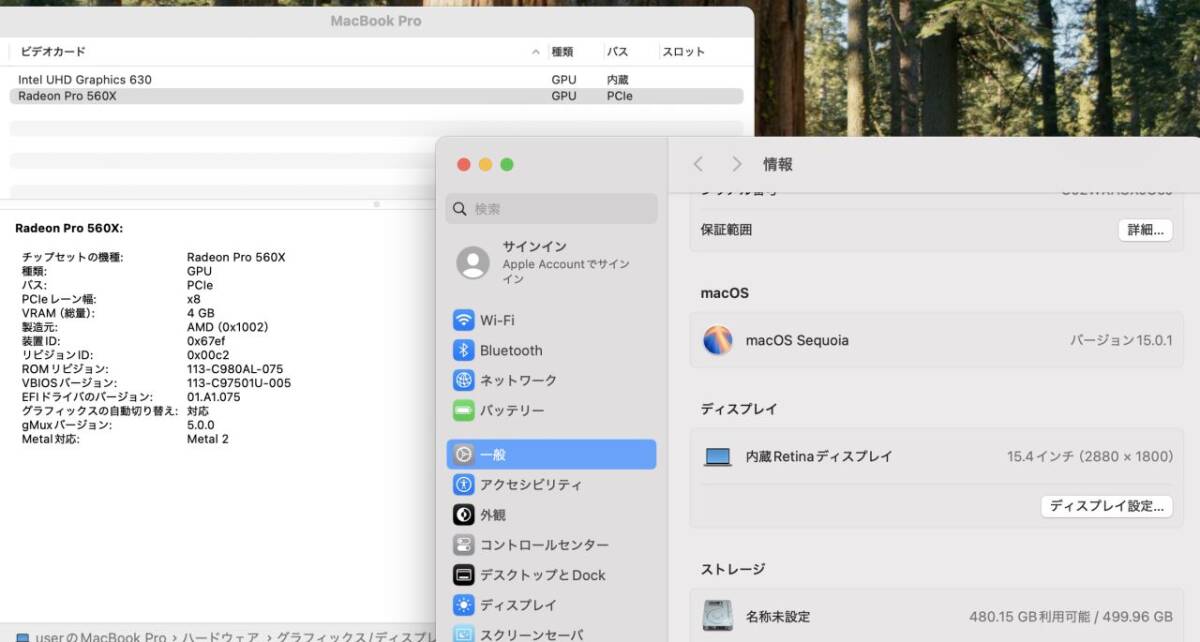
Task: Click the アクセシビリティ icon in the sidebar
Action: click(x=463, y=484)
